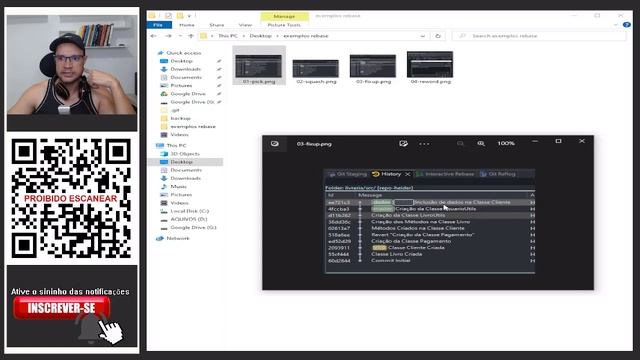Open Local Disk (C:)
The height and width of the screenshot is (360, 640).
click(189, 211)
